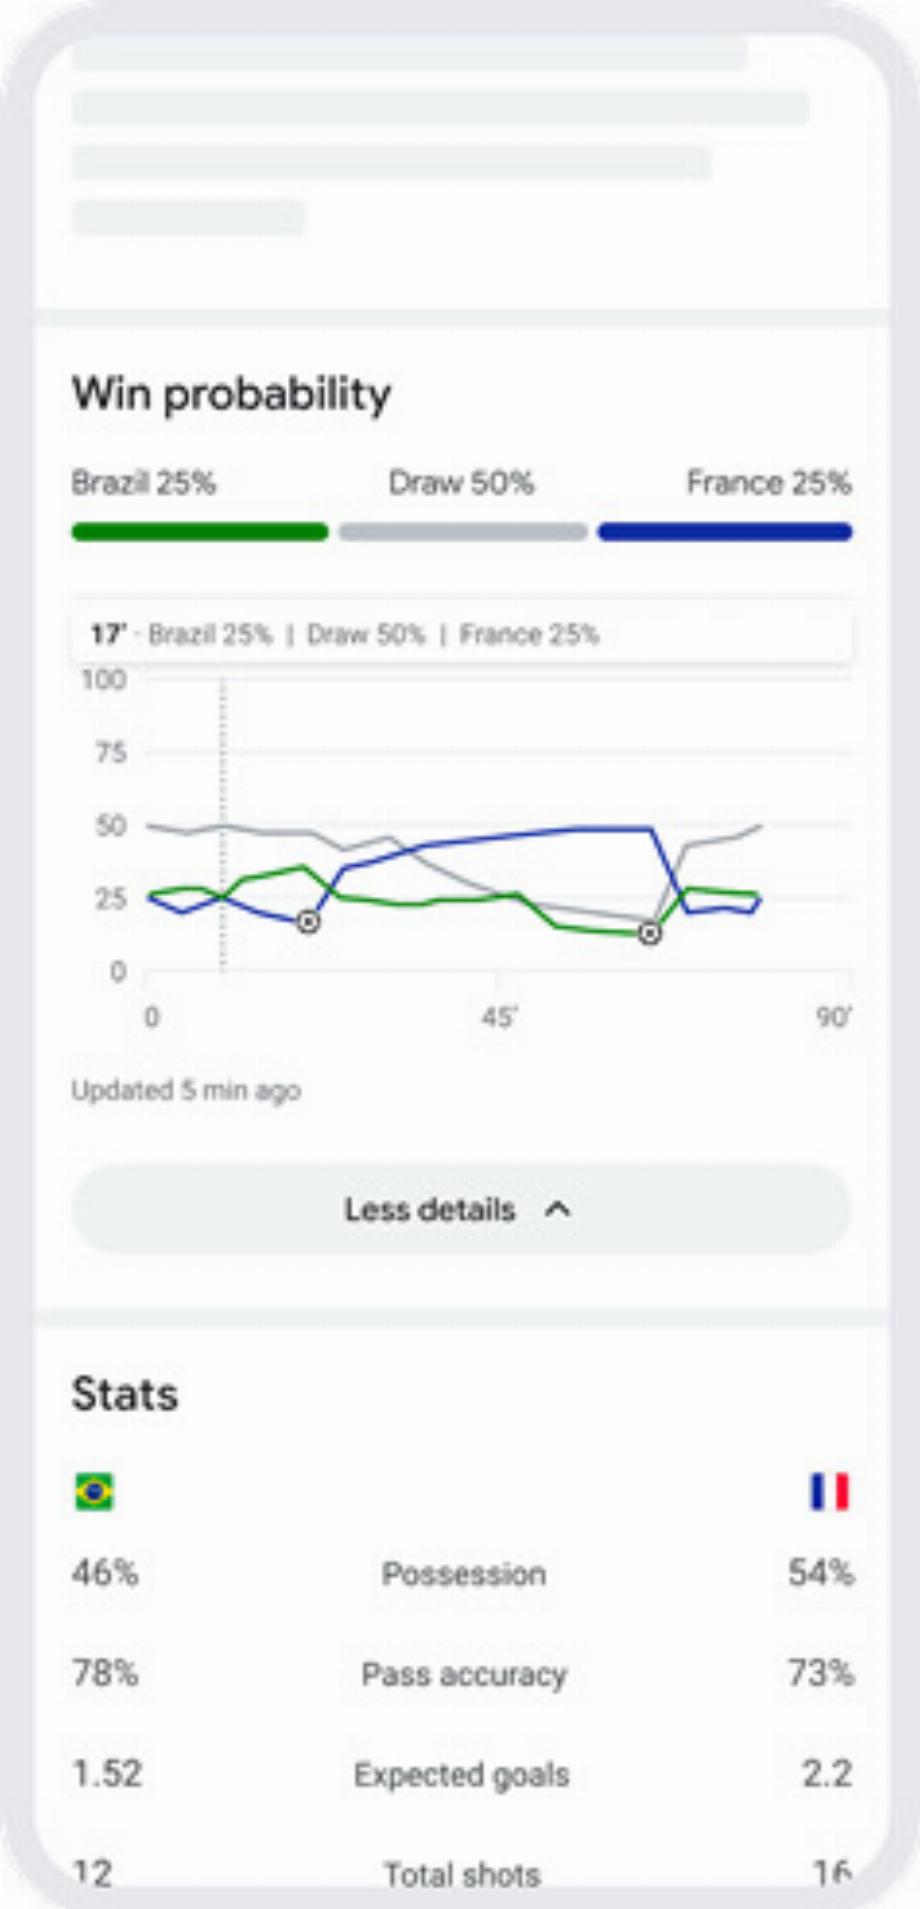This screenshot has height=1909, width=920.
Task: Collapse the panel with Less details button
Action: pos(461,1210)
